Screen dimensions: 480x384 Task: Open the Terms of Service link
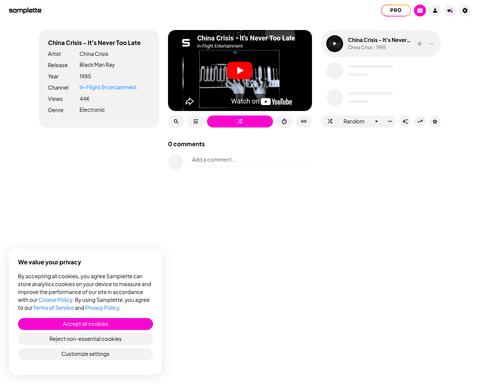pyautogui.click(x=53, y=308)
